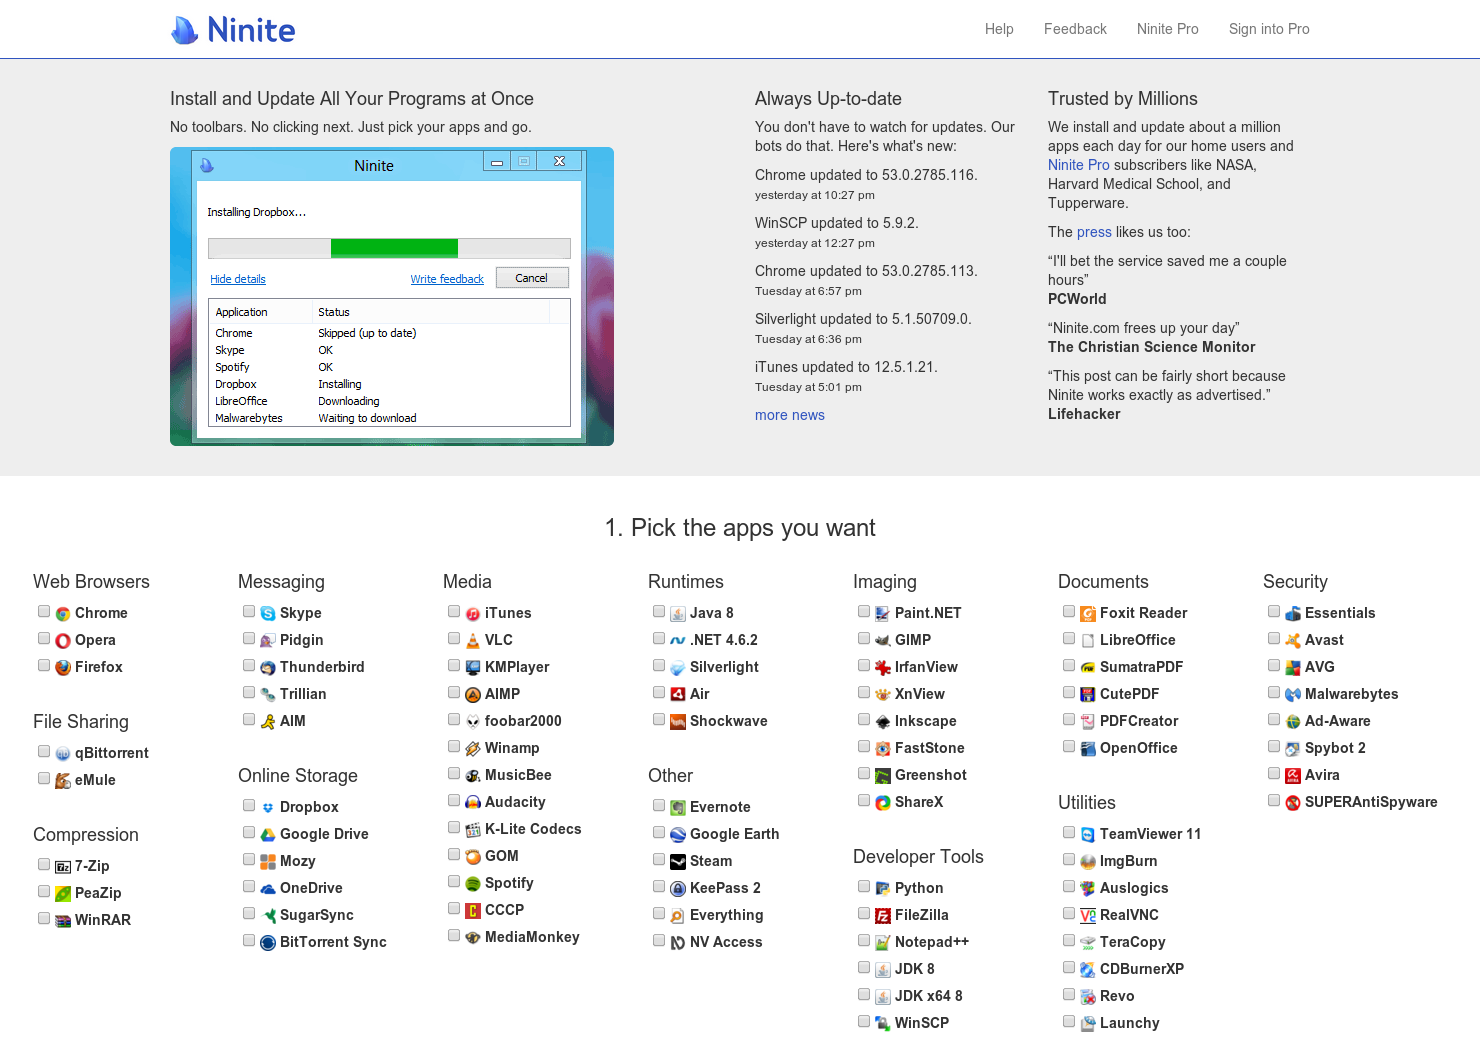Tick the LibreOffice checkbox
This screenshot has width=1480, height=1037.
tap(1069, 638)
